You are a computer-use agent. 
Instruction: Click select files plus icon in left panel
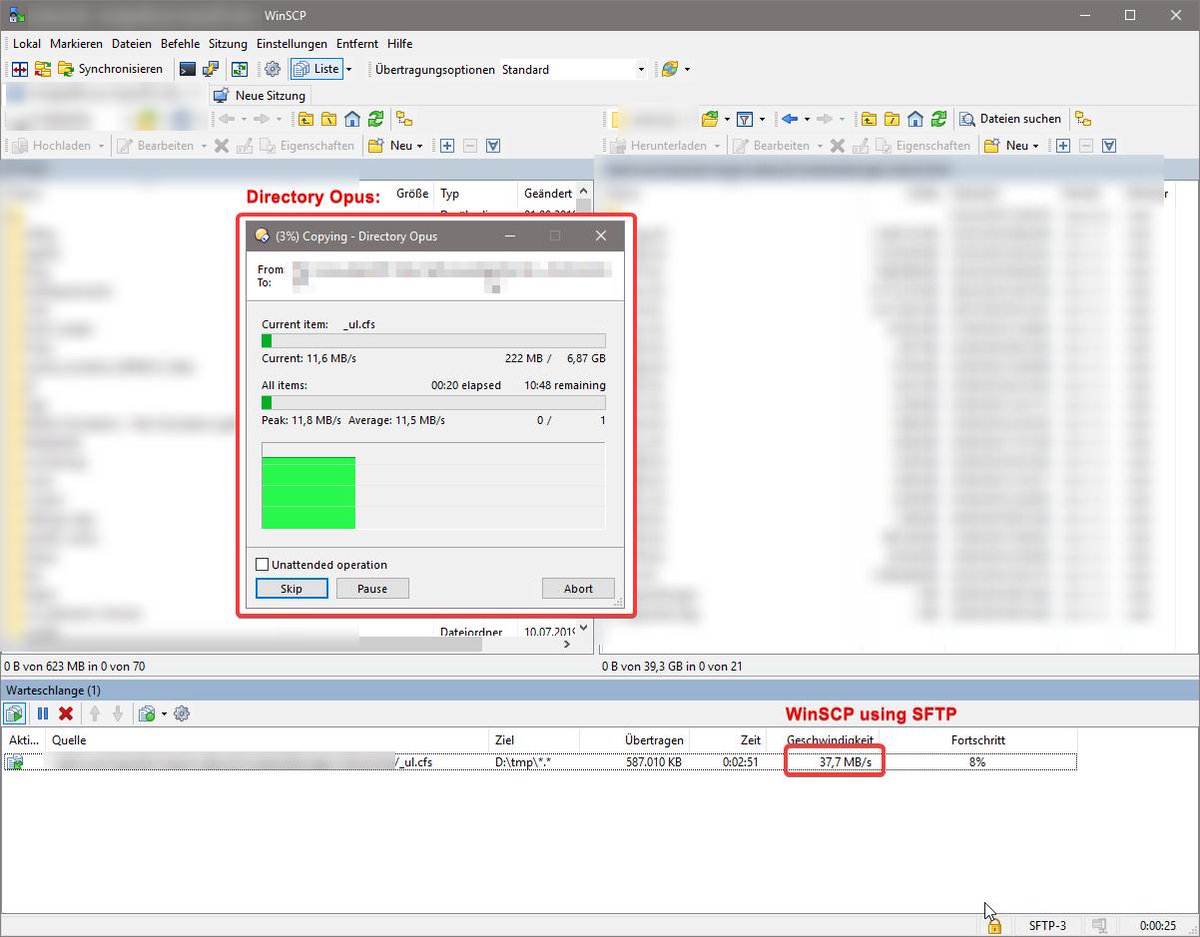click(x=447, y=145)
